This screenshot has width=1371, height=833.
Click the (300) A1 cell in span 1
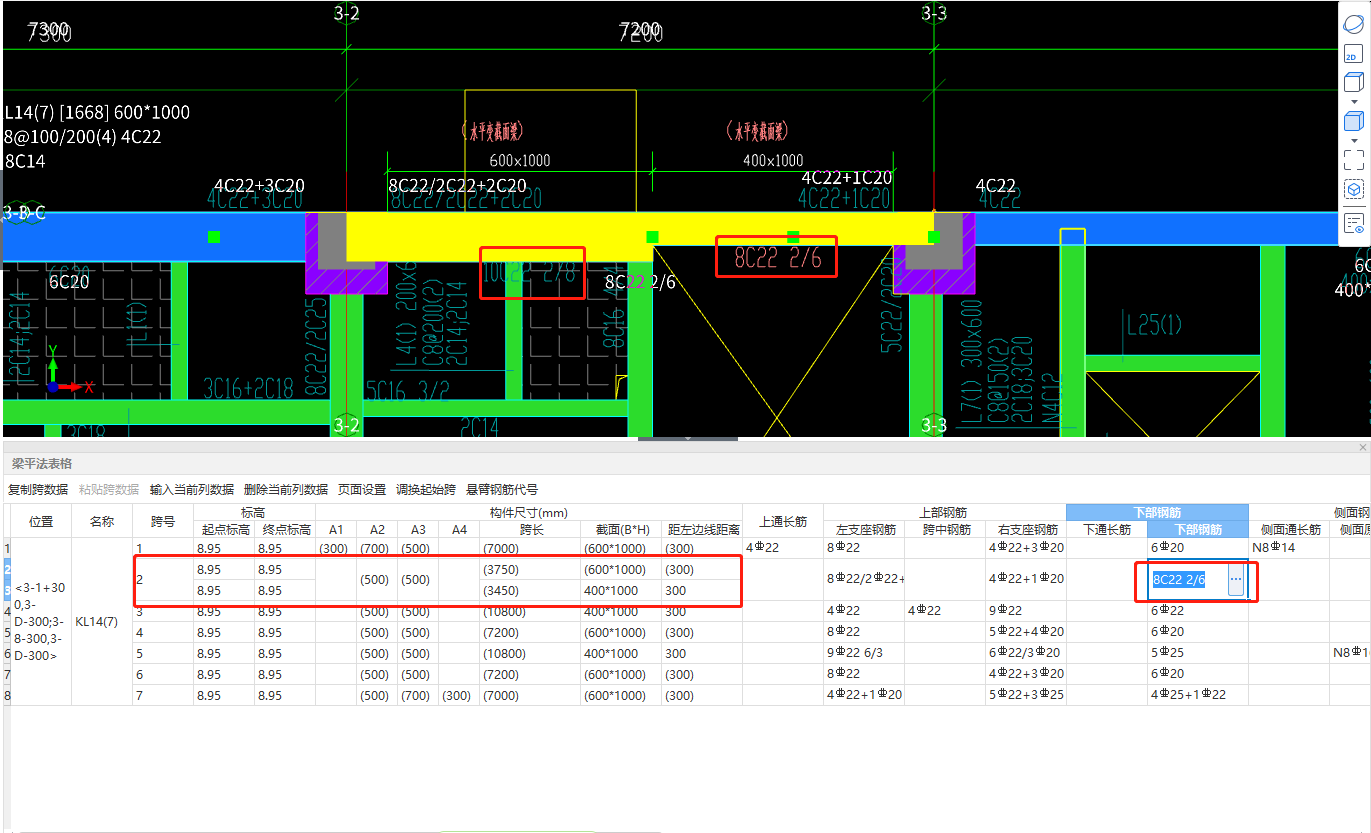point(336,548)
